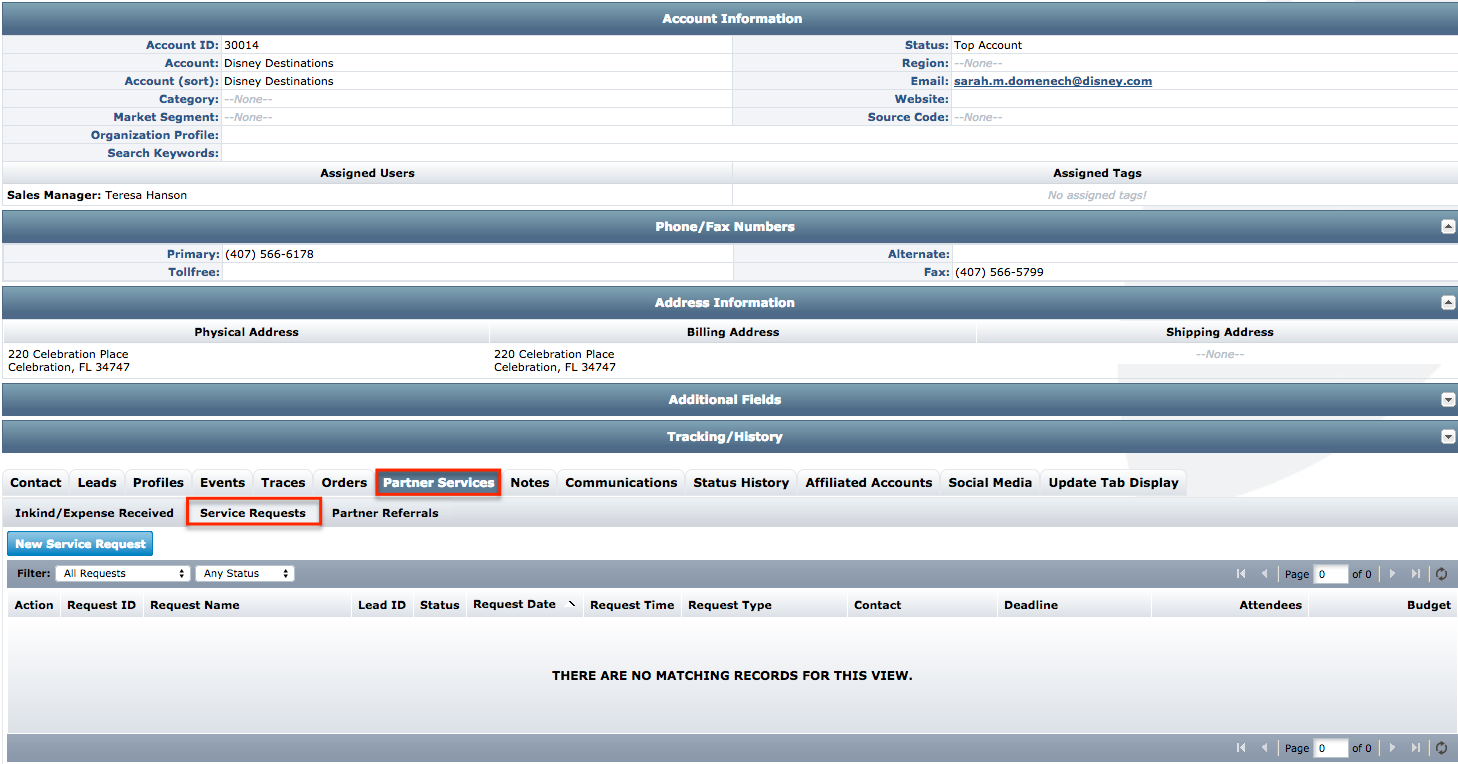
Task: Click the bottom pagination Page number field
Action: coord(1330,748)
